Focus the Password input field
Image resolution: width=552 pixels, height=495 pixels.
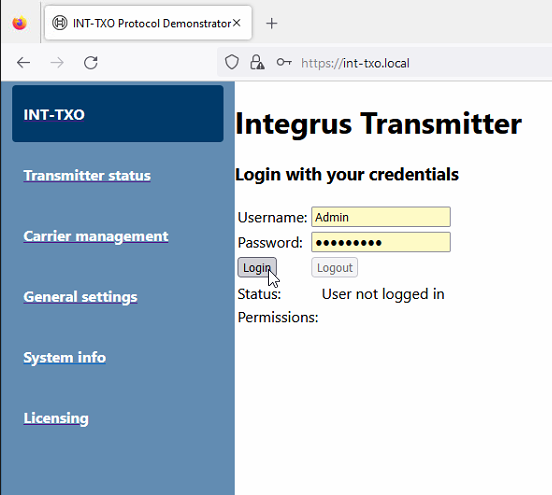tap(381, 242)
